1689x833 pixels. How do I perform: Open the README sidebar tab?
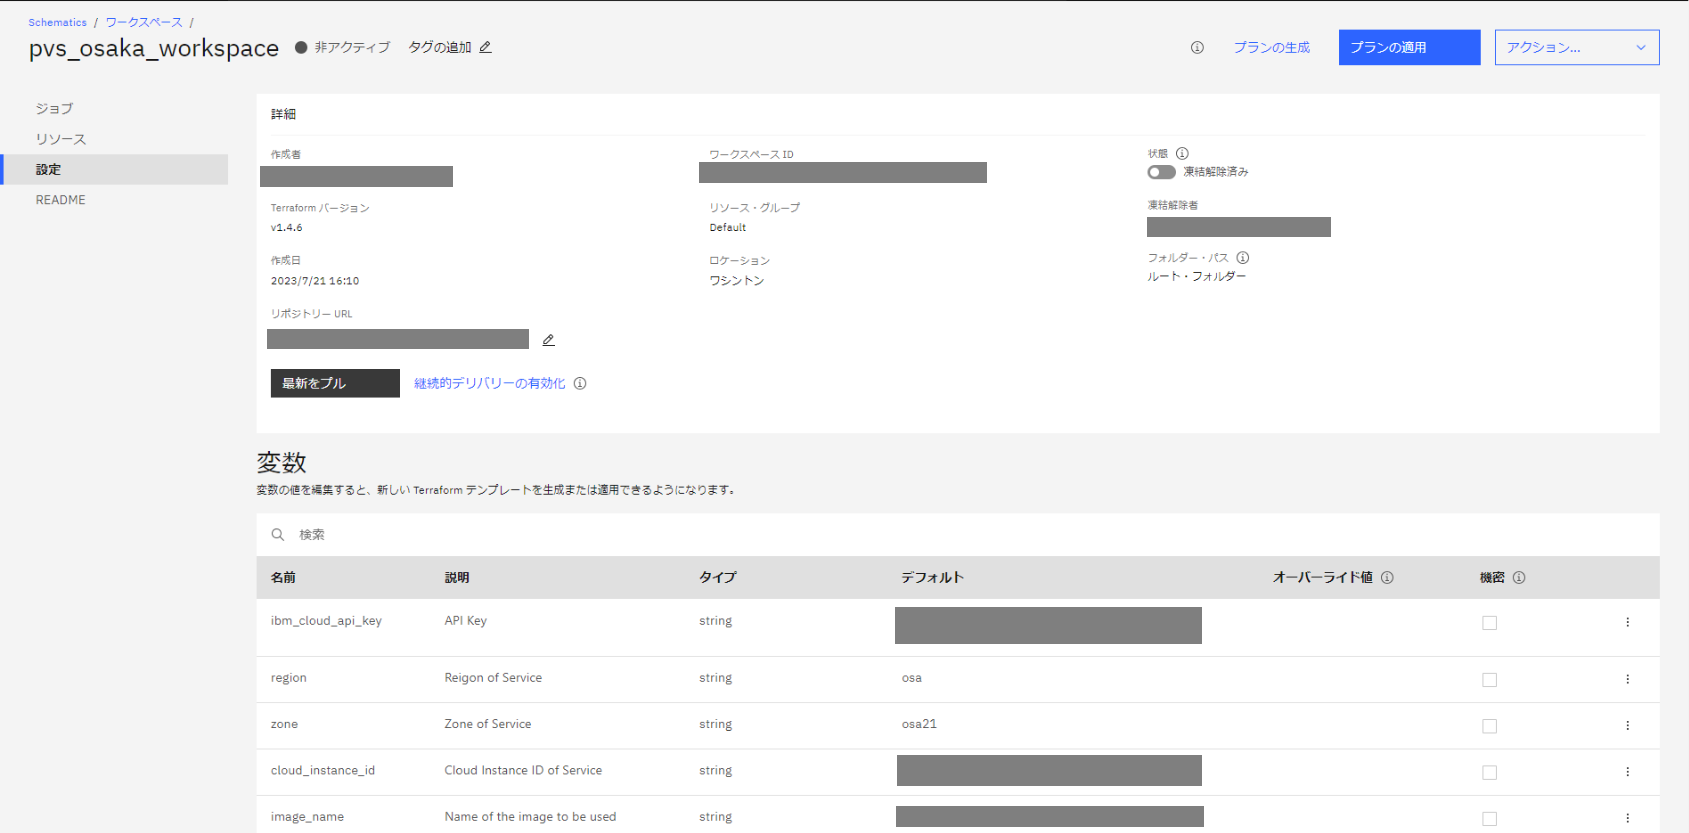[x=60, y=200]
